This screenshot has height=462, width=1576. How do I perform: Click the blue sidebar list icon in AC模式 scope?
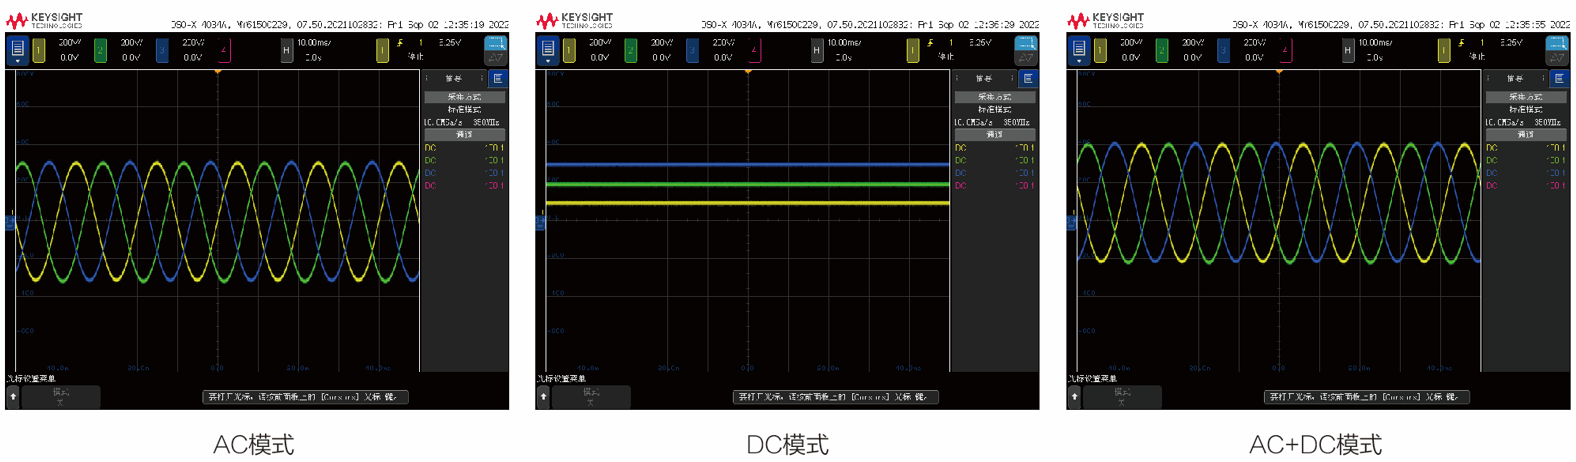497,78
